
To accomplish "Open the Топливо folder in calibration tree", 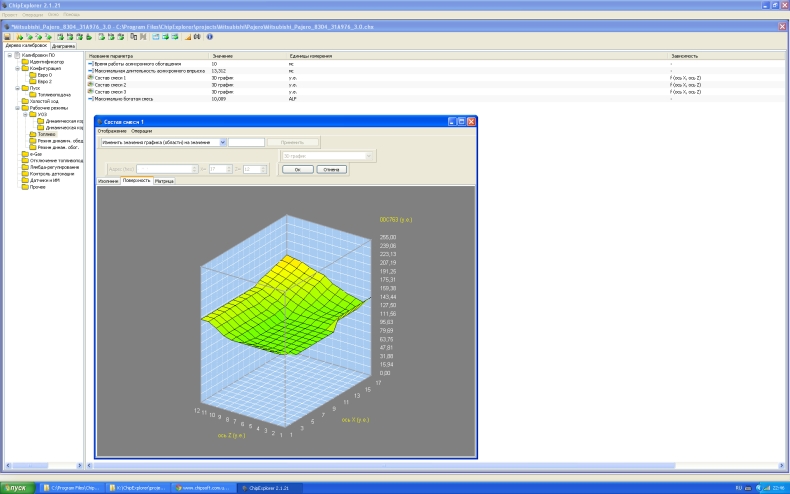I will pos(46,134).
